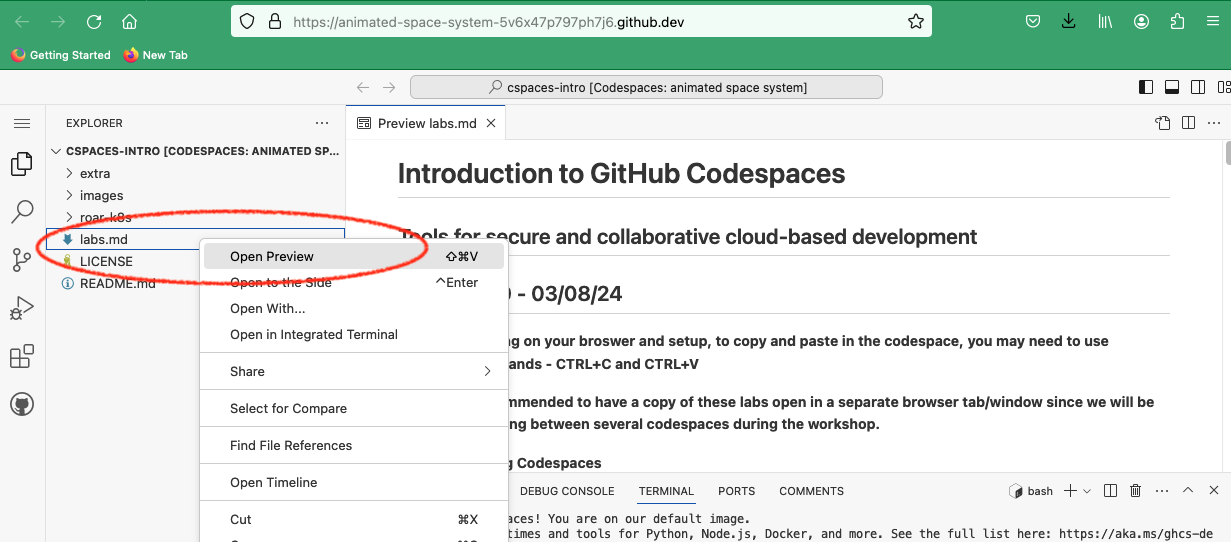Viewport: 1231px width, 542px height.
Task: Open the browser extensions puzzle icon
Action: pyautogui.click(x=1177, y=21)
